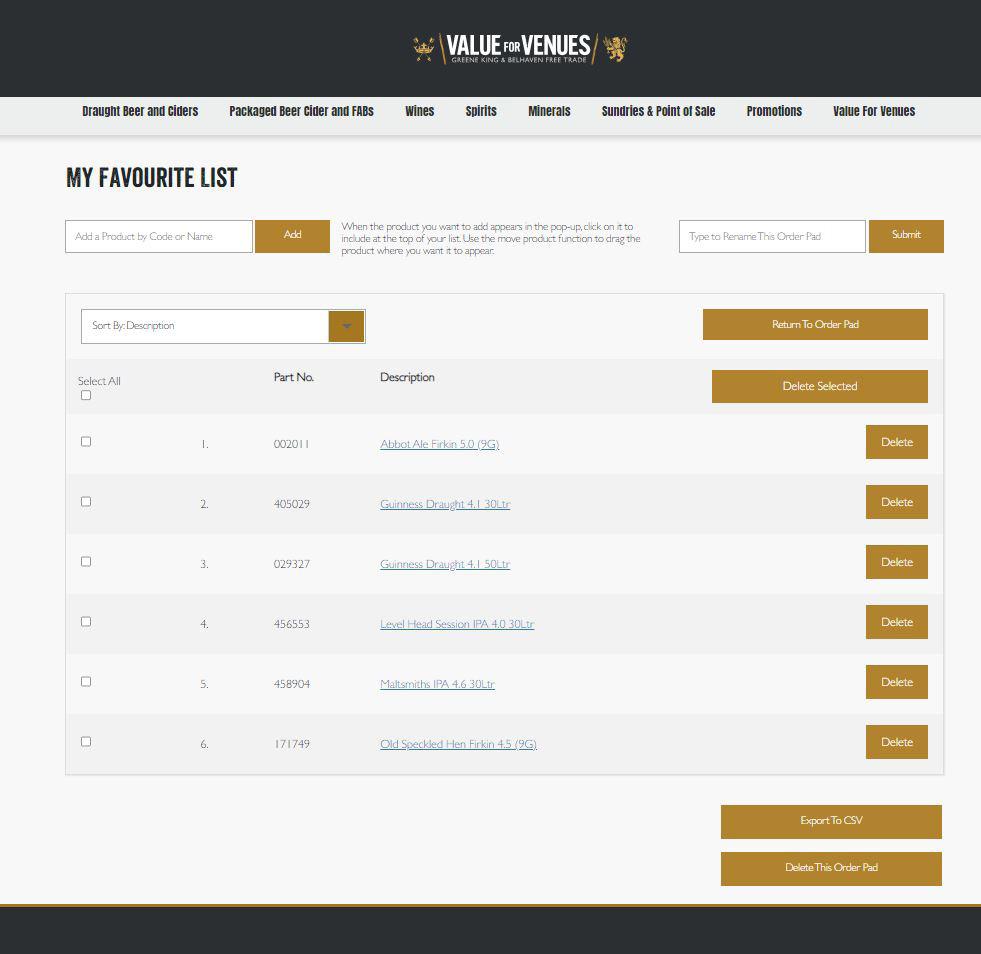Click the Submit rename button
Screen dimensions: 981x954
pyautogui.click(x=906, y=236)
